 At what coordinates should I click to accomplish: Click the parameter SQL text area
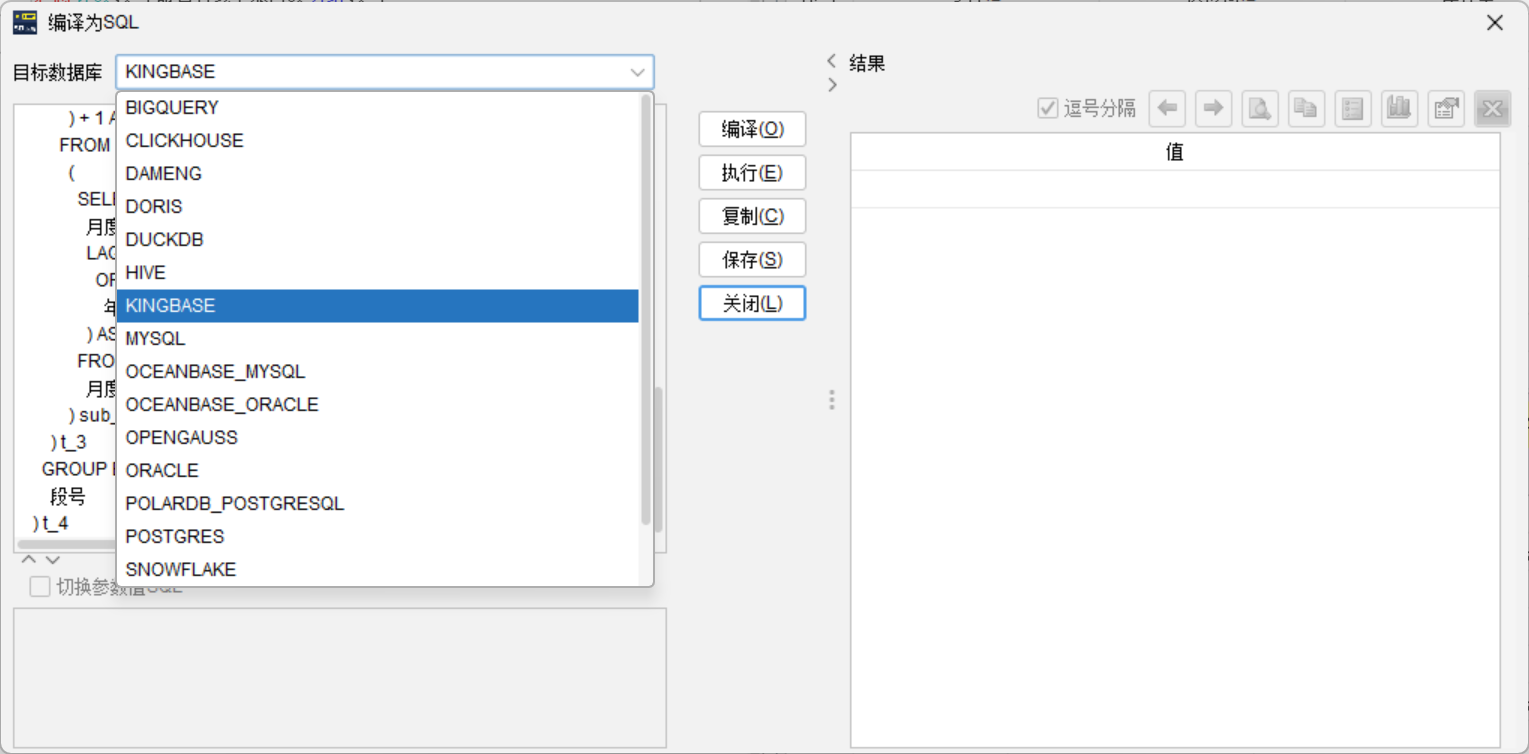(340, 678)
